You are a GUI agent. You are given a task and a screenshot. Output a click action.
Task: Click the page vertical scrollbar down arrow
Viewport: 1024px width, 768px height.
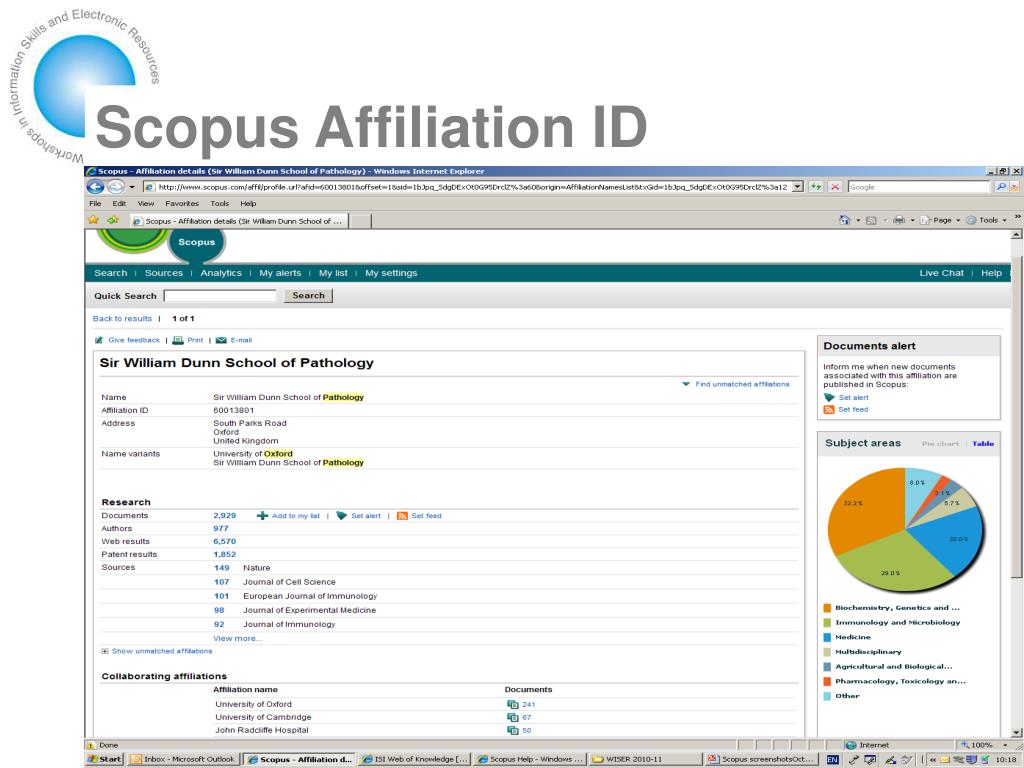(x=1016, y=732)
